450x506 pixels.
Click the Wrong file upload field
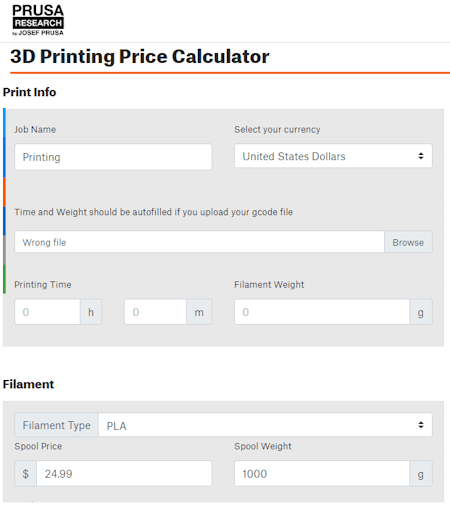[199, 242]
